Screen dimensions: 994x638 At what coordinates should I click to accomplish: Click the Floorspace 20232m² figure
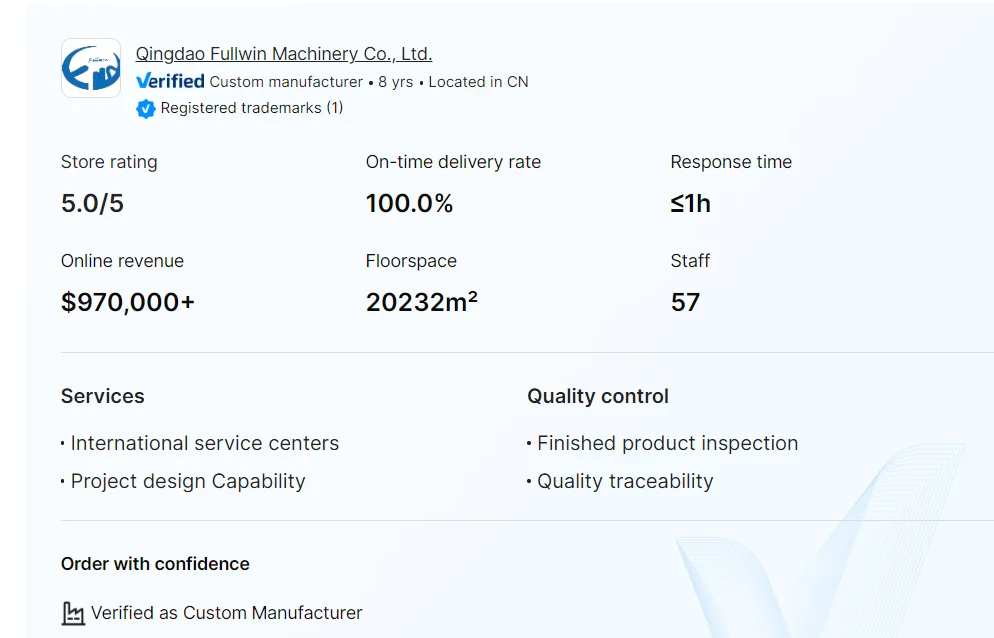click(x=421, y=302)
